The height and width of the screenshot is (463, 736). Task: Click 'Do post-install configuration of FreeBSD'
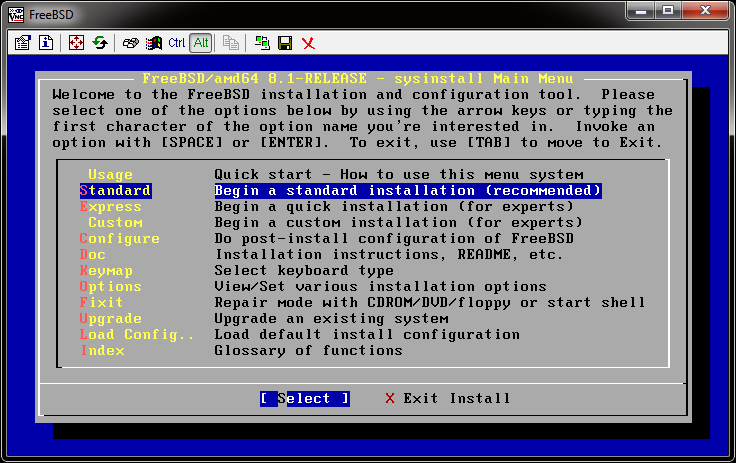tap(394, 239)
